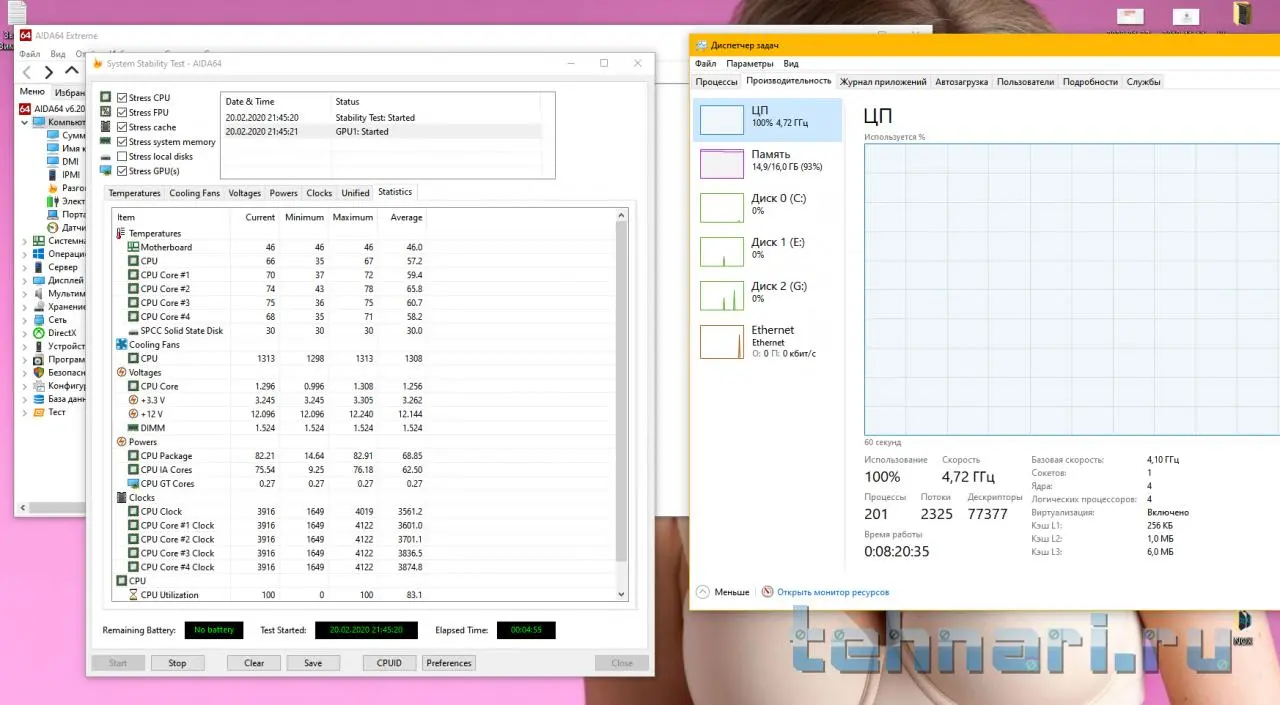
Task: Toggle the Stress CPU checkbox
Action: (x=122, y=98)
